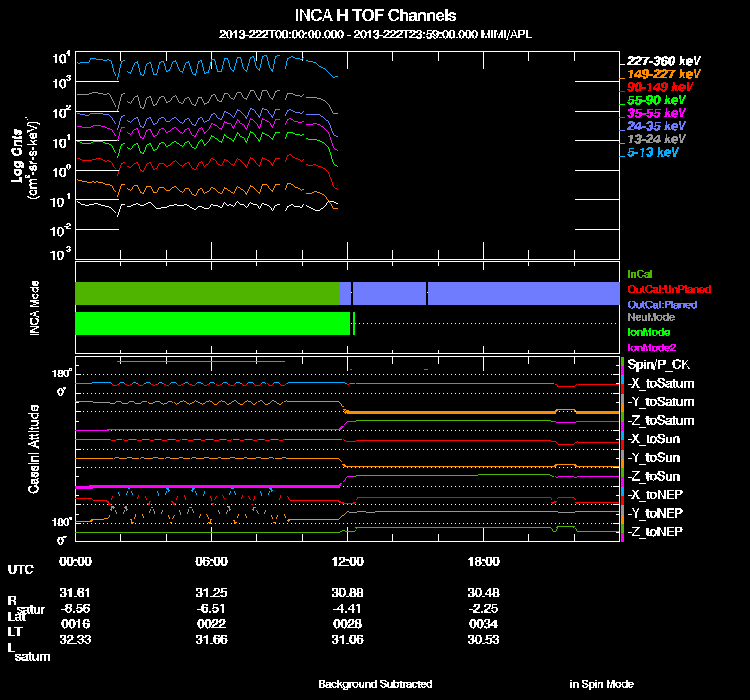Select the 35-55 keV legend label
Screen dimensions: 750x700
coord(656,113)
